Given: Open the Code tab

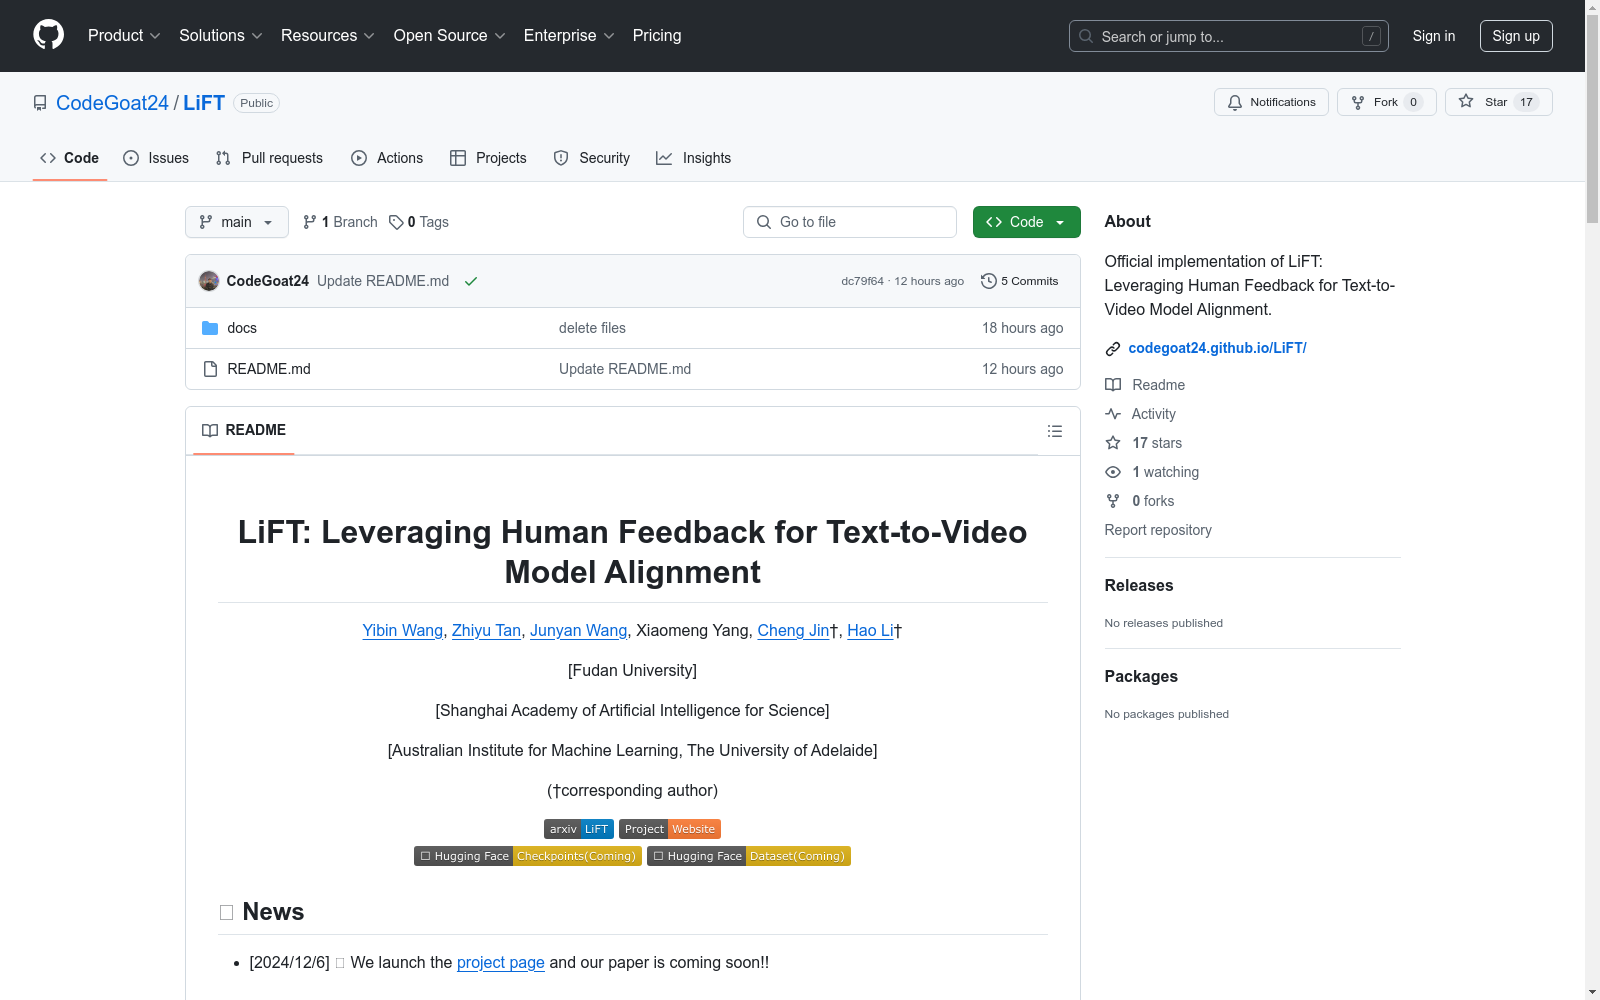Looking at the screenshot, I should click(70, 158).
